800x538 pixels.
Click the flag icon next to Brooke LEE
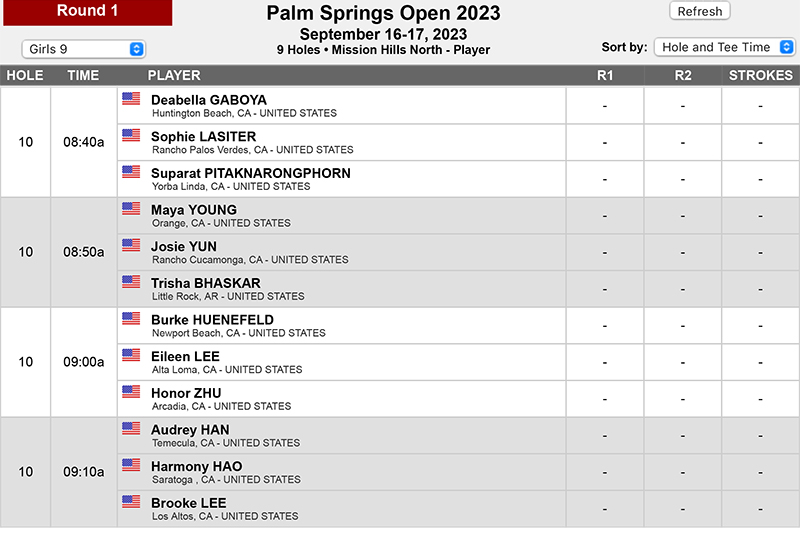(x=131, y=502)
